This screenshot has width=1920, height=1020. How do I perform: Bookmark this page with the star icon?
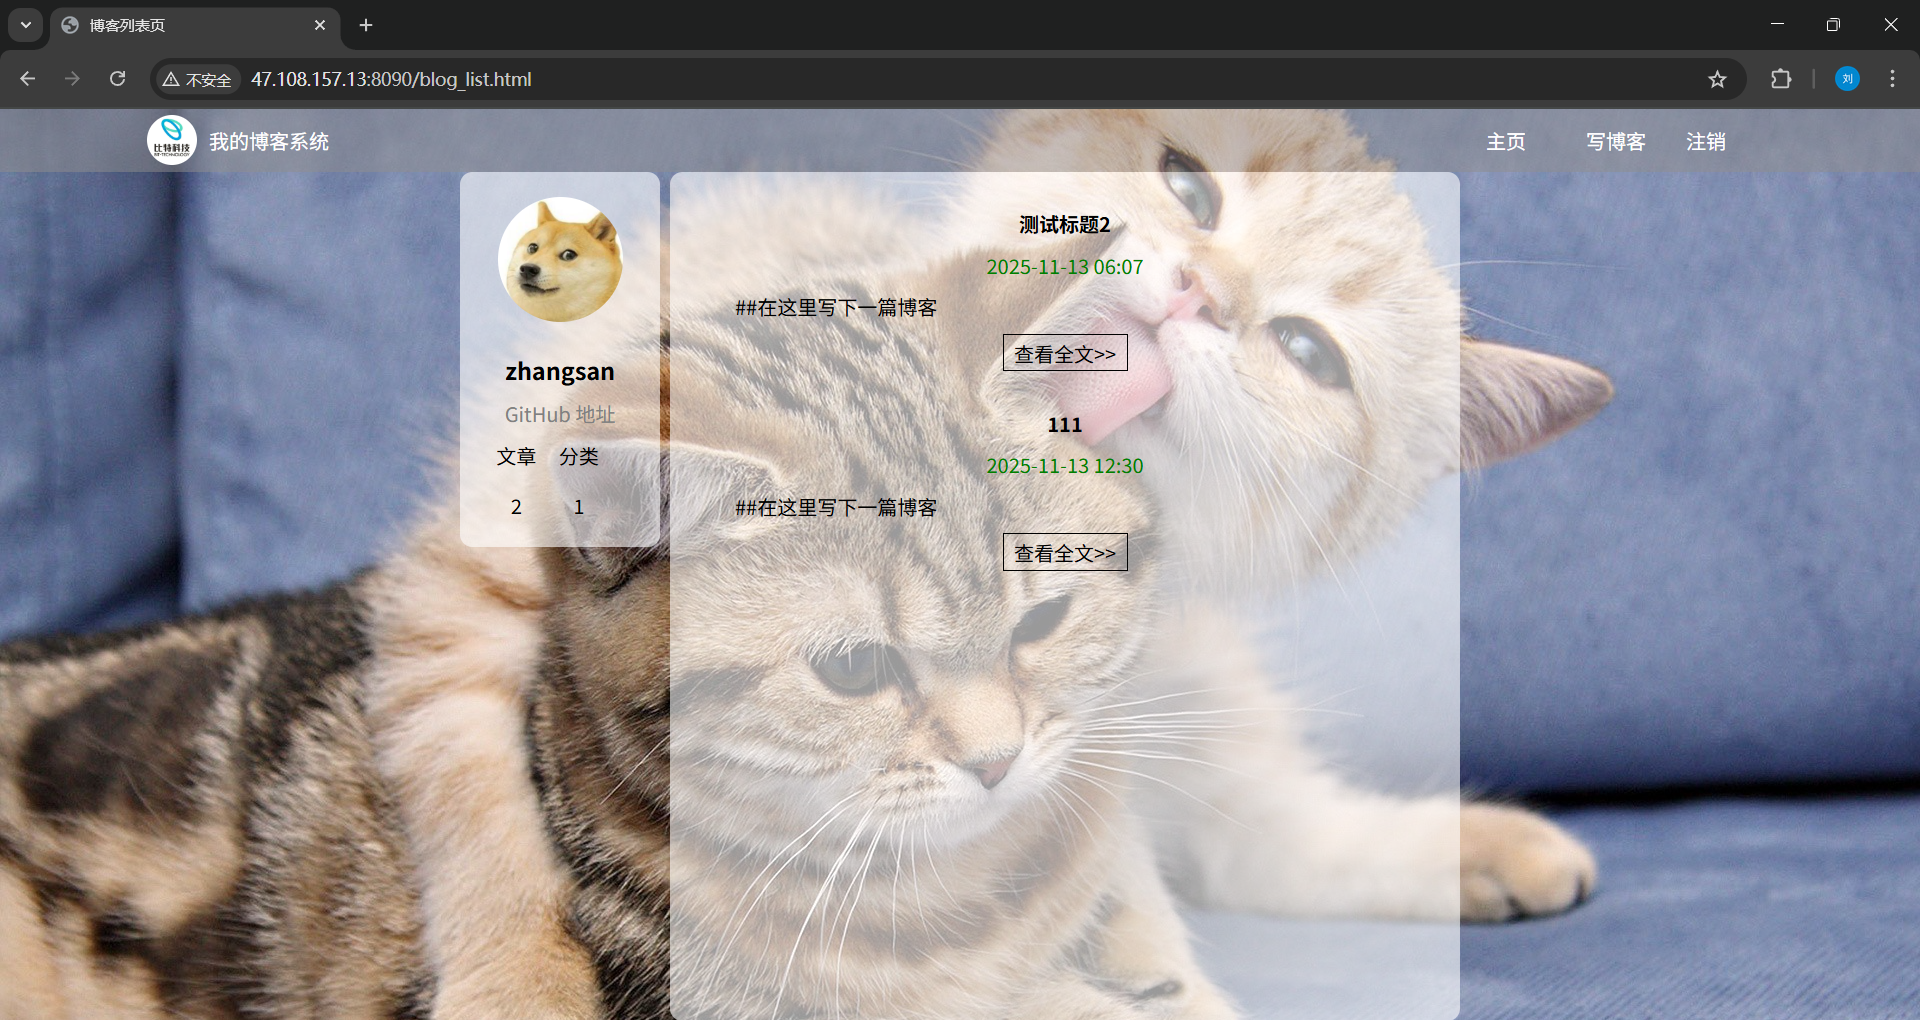point(1717,79)
